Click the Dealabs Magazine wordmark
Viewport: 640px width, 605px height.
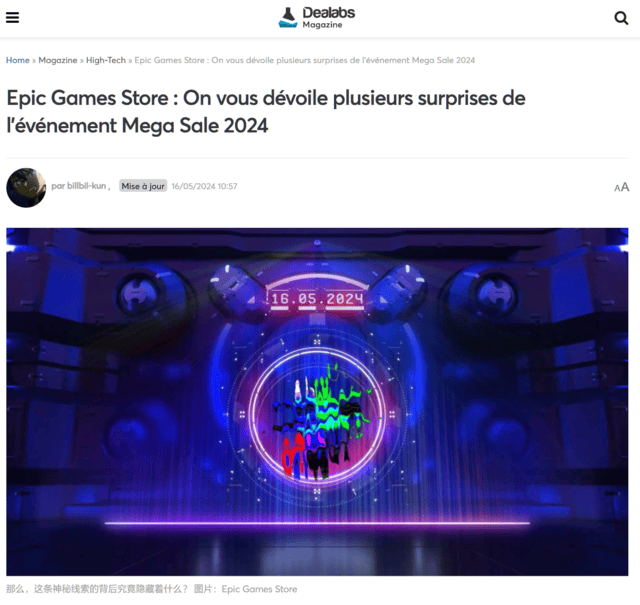click(x=329, y=18)
